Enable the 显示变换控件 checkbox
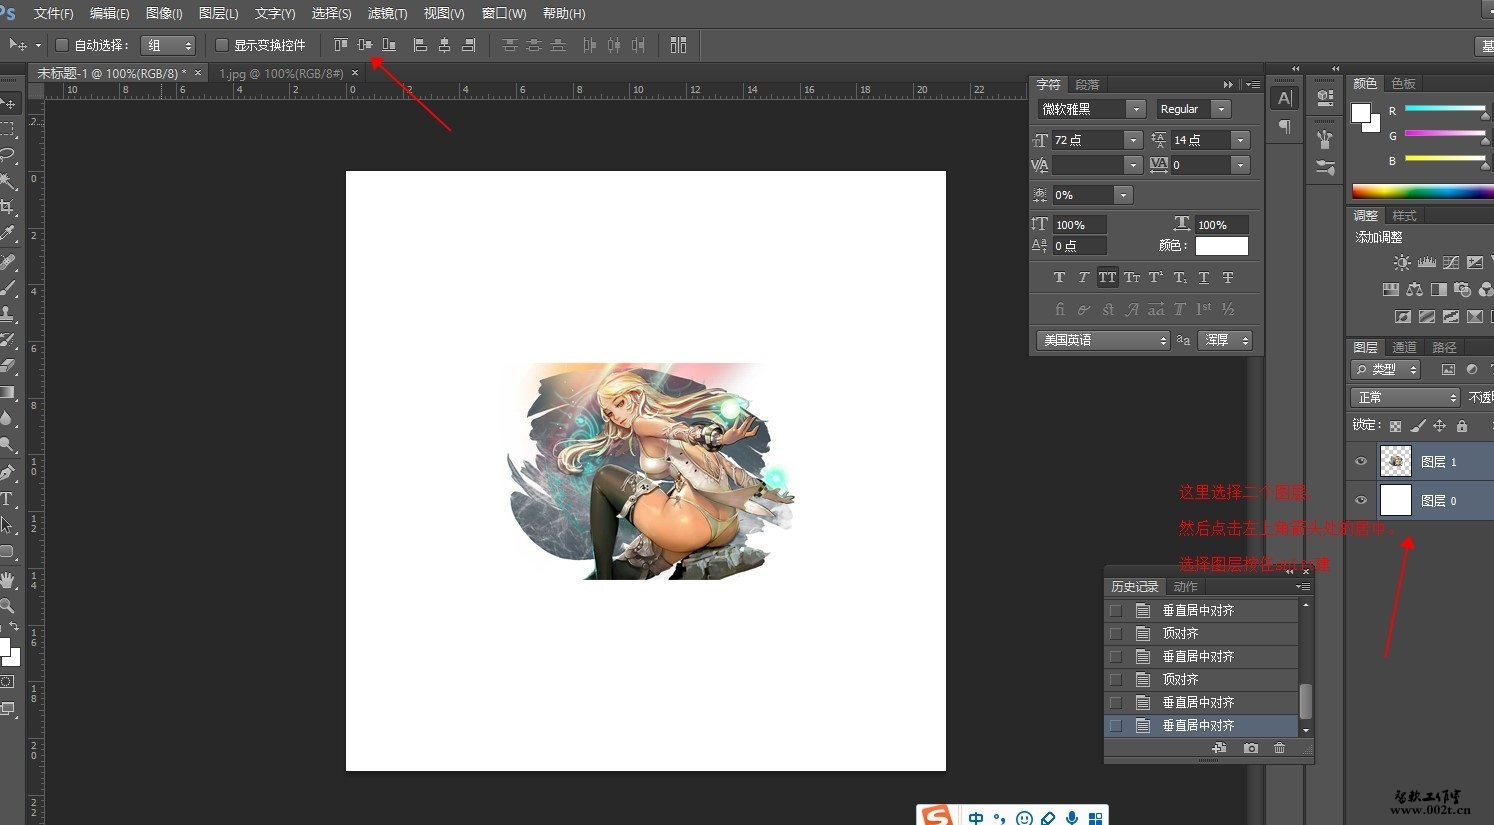The height and width of the screenshot is (825, 1494). 222,45
